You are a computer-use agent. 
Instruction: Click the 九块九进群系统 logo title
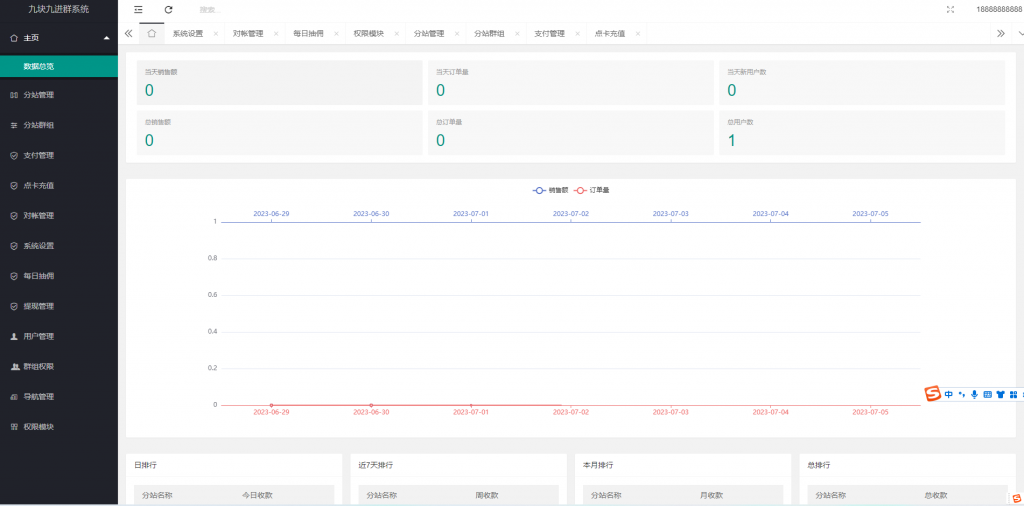click(x=59, y=9)
